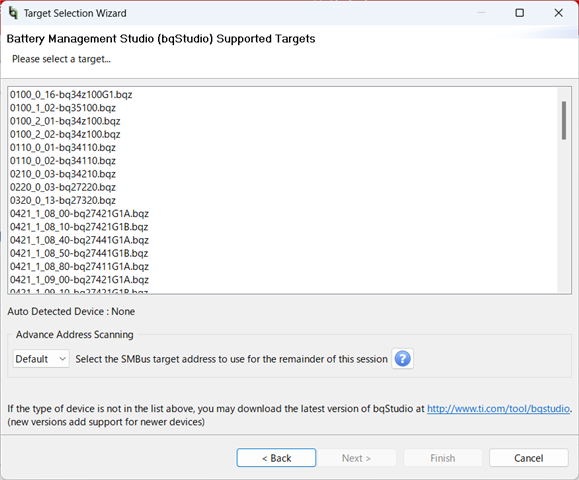Open the ti.com/tool/bqstudio download link
This screenshot has width=579, height=480.
[498, 409]
